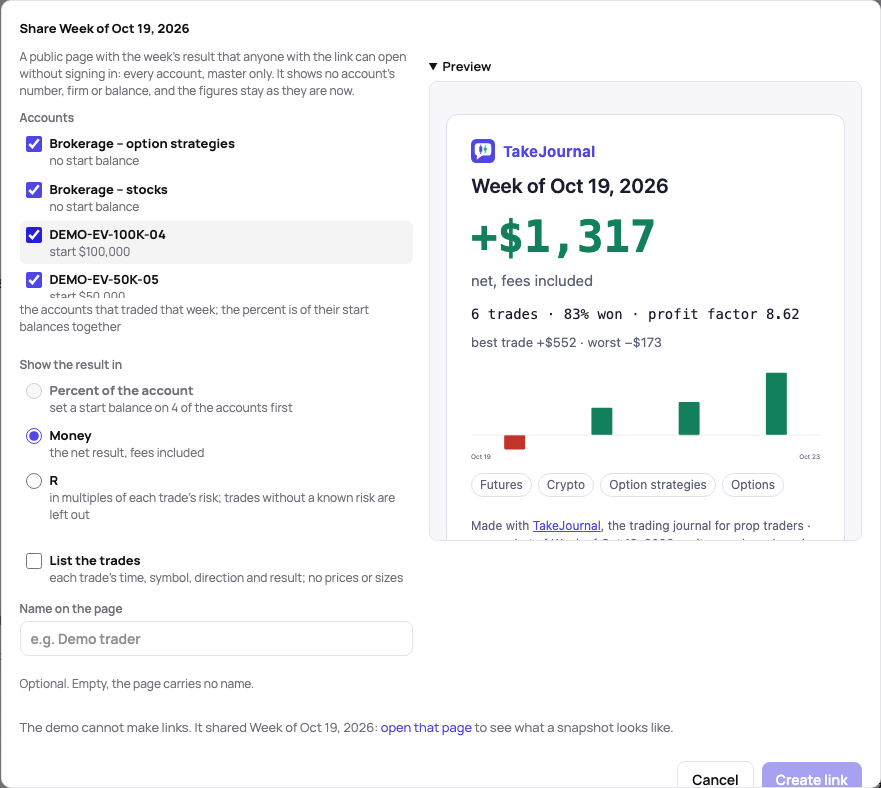Click the Crypto tag in the preview
This screenshot has width=881, height=788.
pyautogui.click(x=566, y=485)
